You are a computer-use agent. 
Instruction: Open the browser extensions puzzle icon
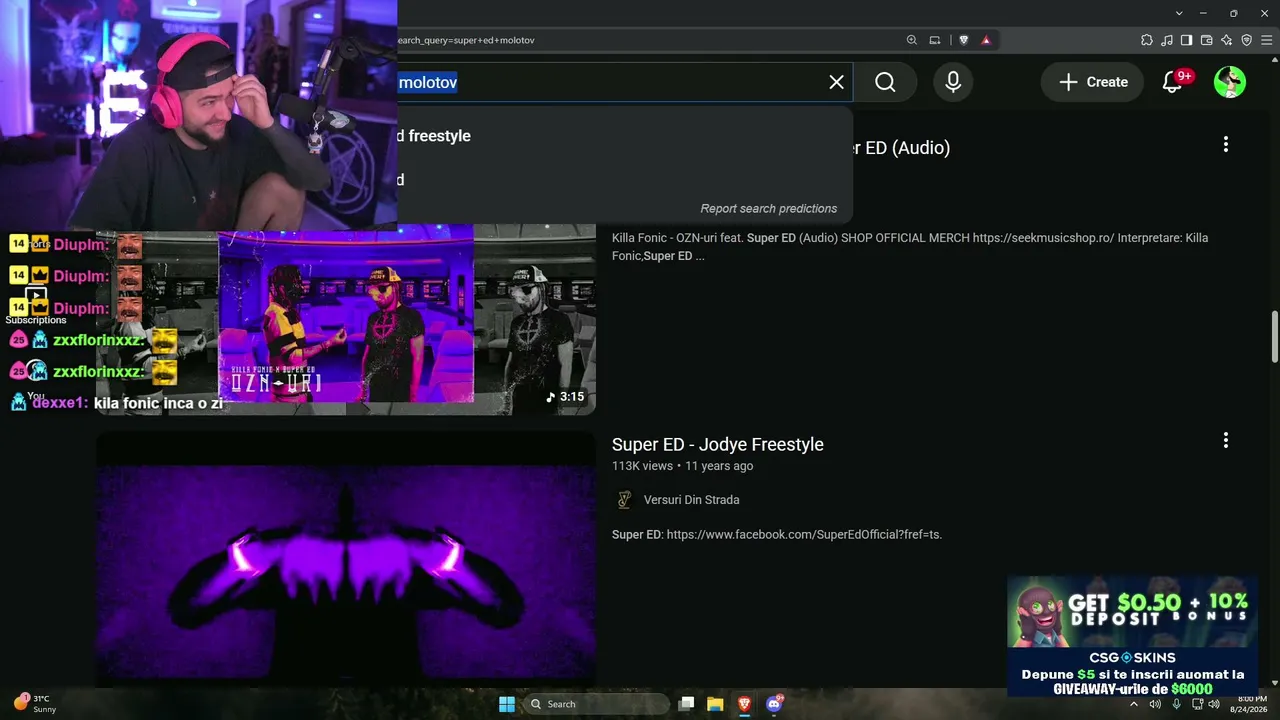tap(1147, 40)
